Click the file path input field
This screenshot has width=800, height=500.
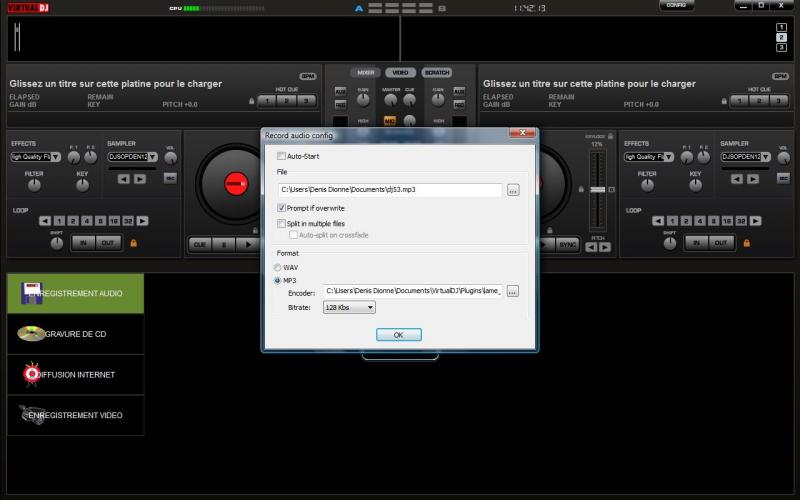click(390, 190)
